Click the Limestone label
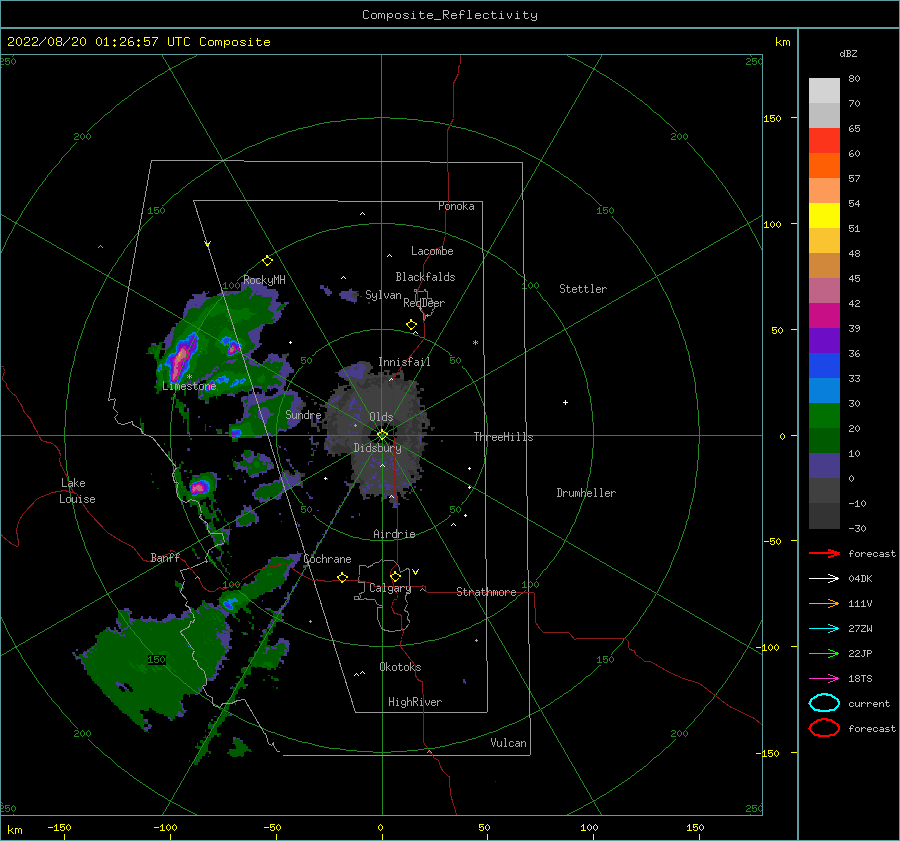 coord(189,386)
